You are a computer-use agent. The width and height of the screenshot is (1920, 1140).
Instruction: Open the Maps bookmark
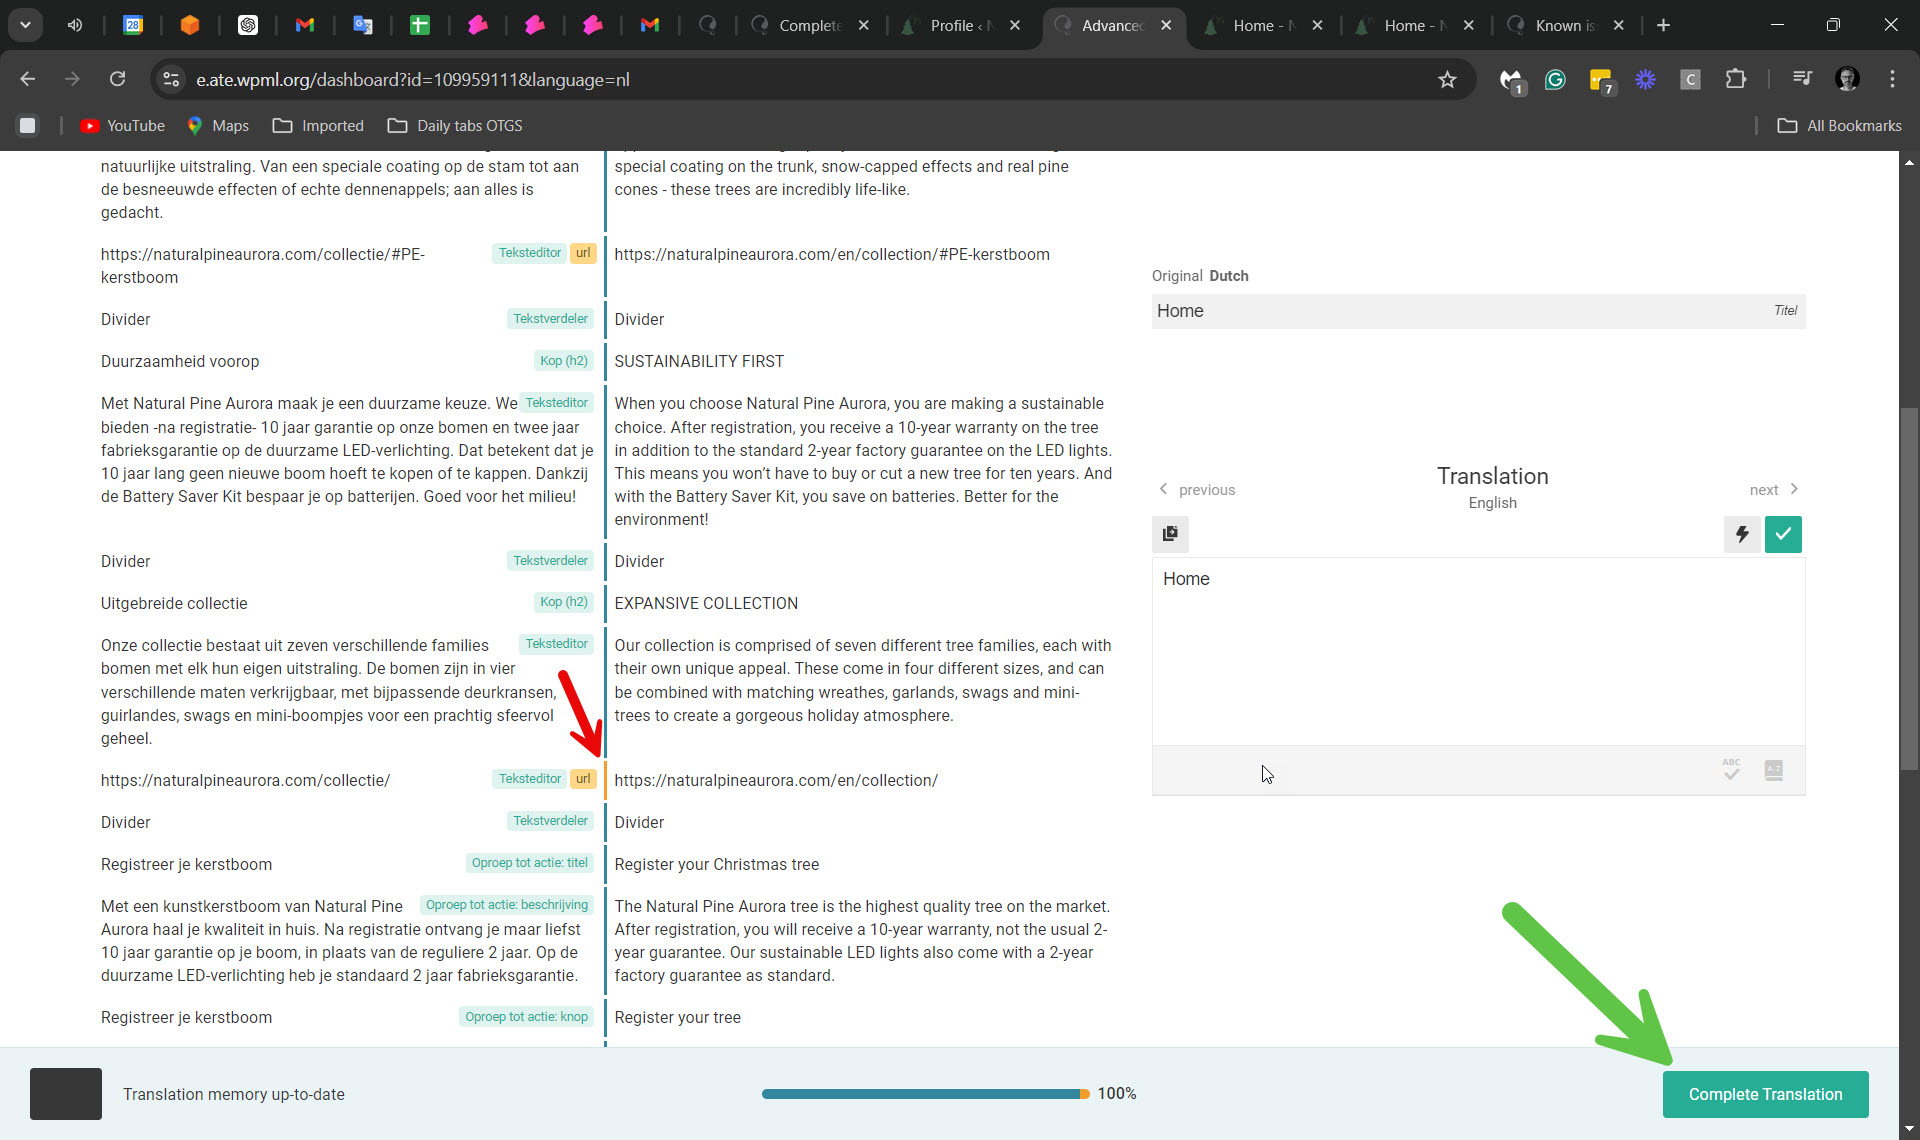(x=217, y=125)
